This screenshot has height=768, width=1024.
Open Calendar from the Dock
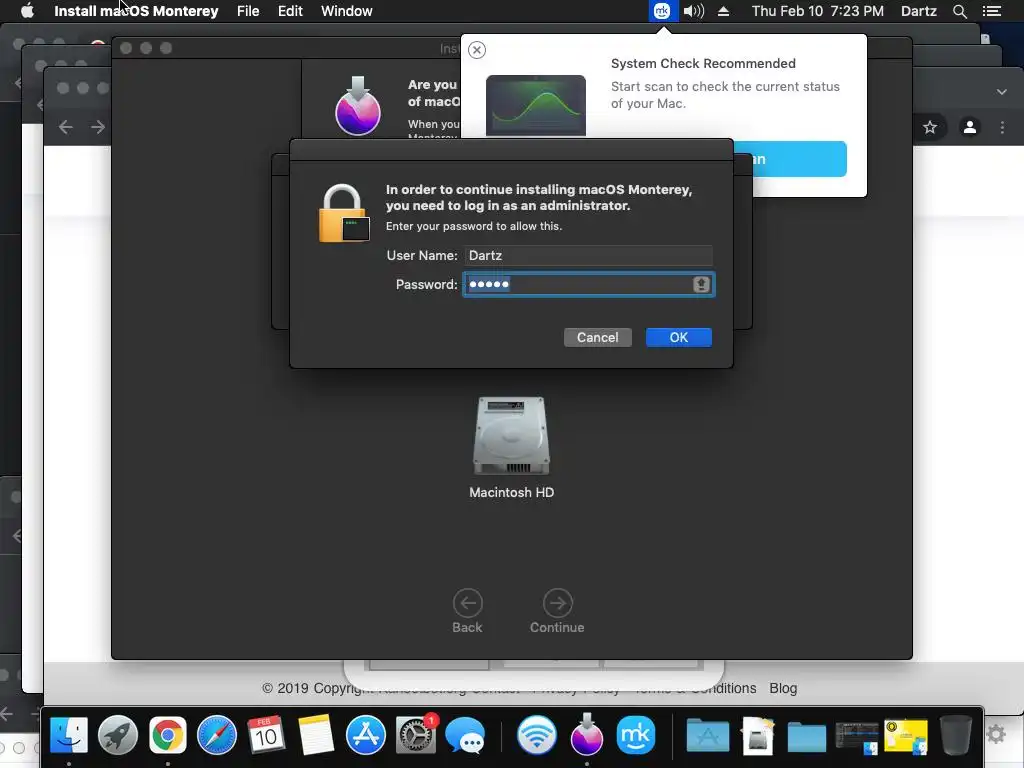point(266,735)
